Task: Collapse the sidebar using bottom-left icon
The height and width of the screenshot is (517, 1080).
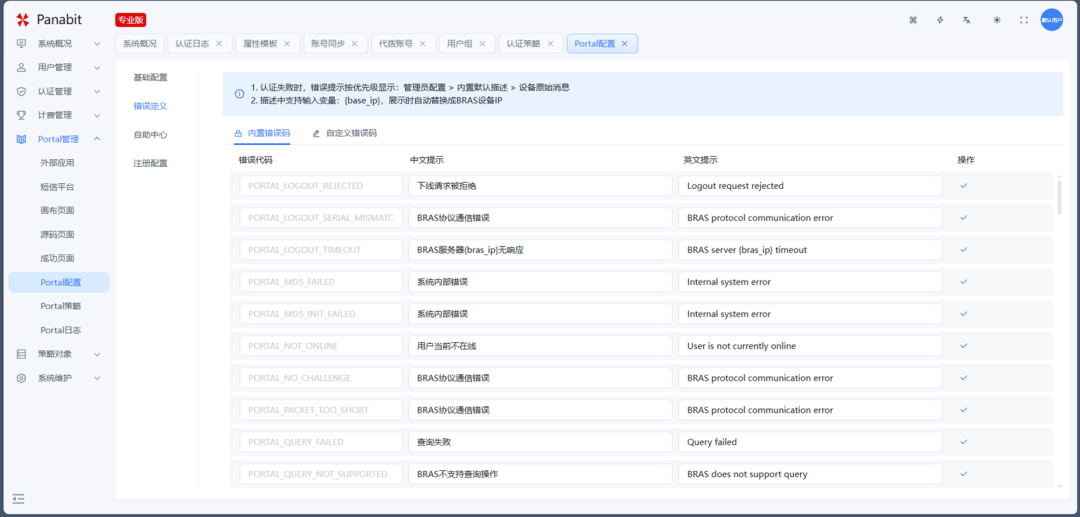Action: [x=19, y=498]
